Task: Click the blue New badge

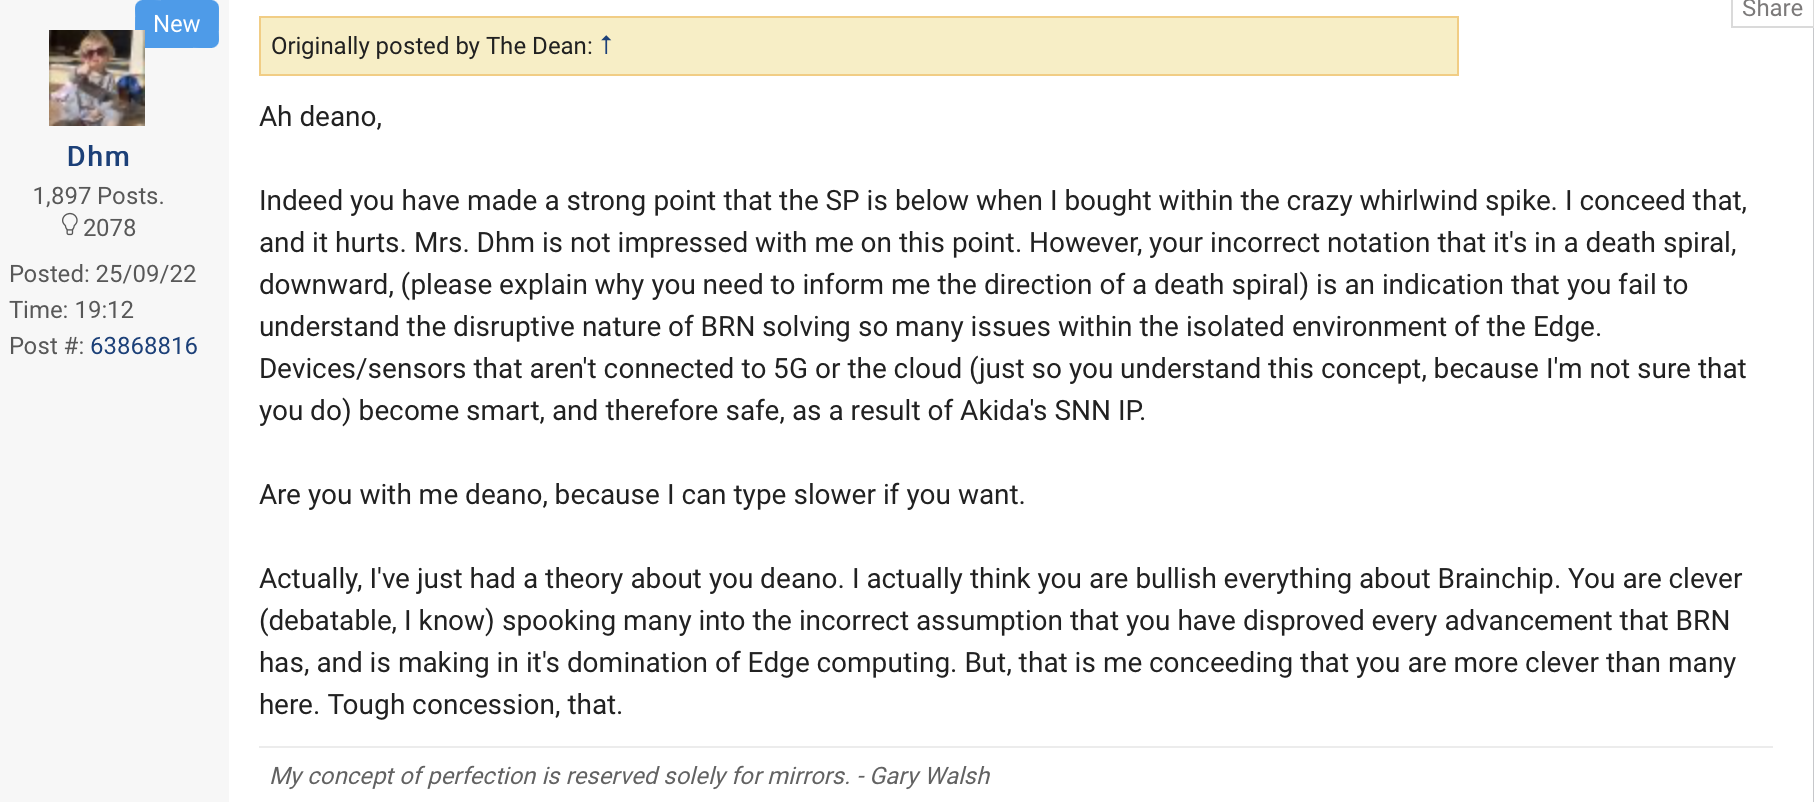Action: coord(177,24)
